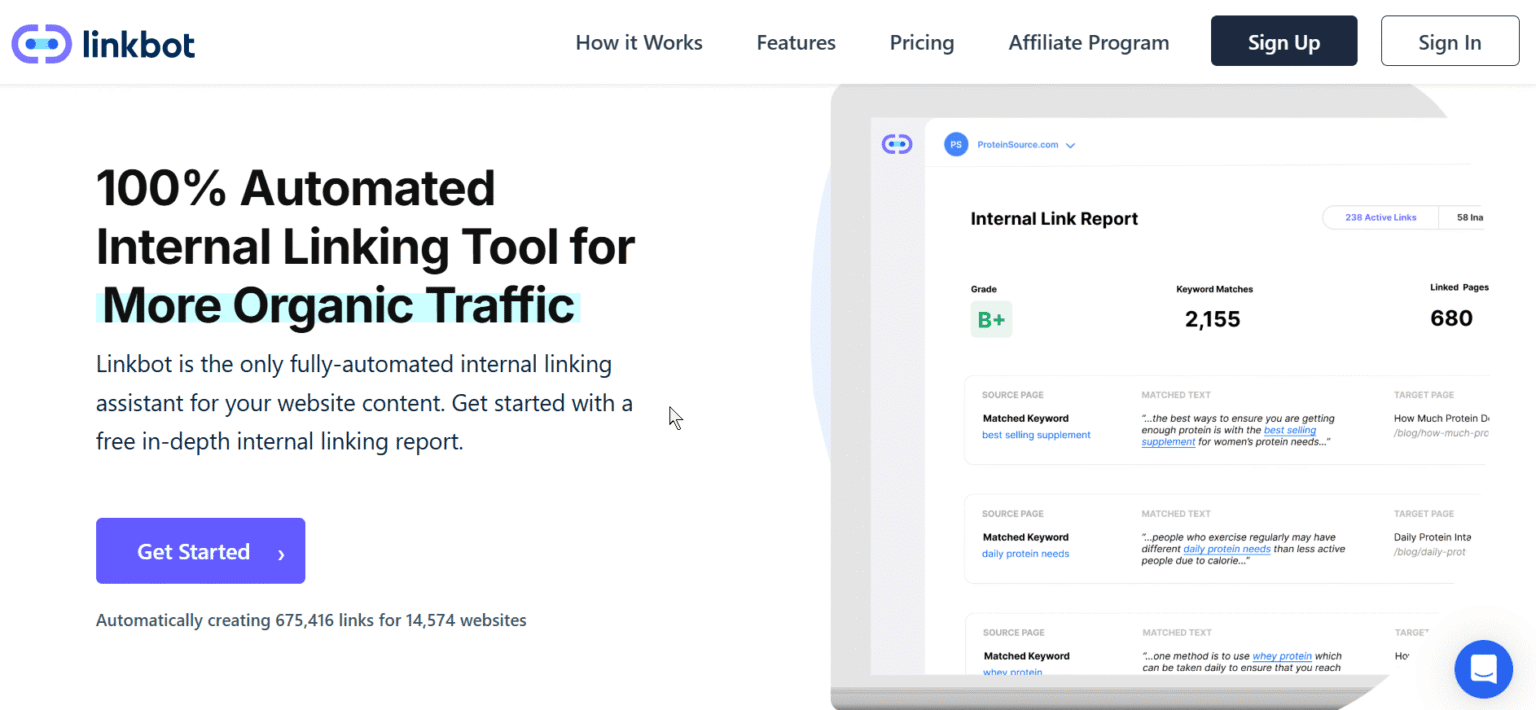
Task: Toggle the 238 Active Links filter
Action: pos(1379,217)
